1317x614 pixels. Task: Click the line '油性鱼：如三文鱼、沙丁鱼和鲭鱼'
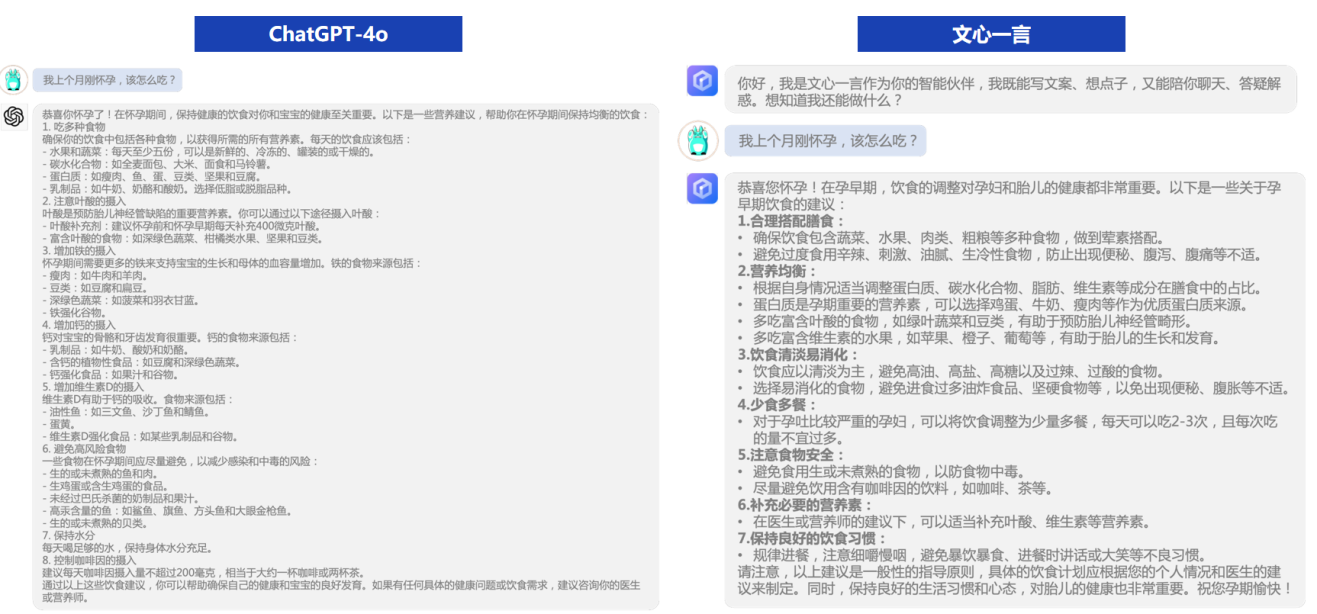click(127, 412)
